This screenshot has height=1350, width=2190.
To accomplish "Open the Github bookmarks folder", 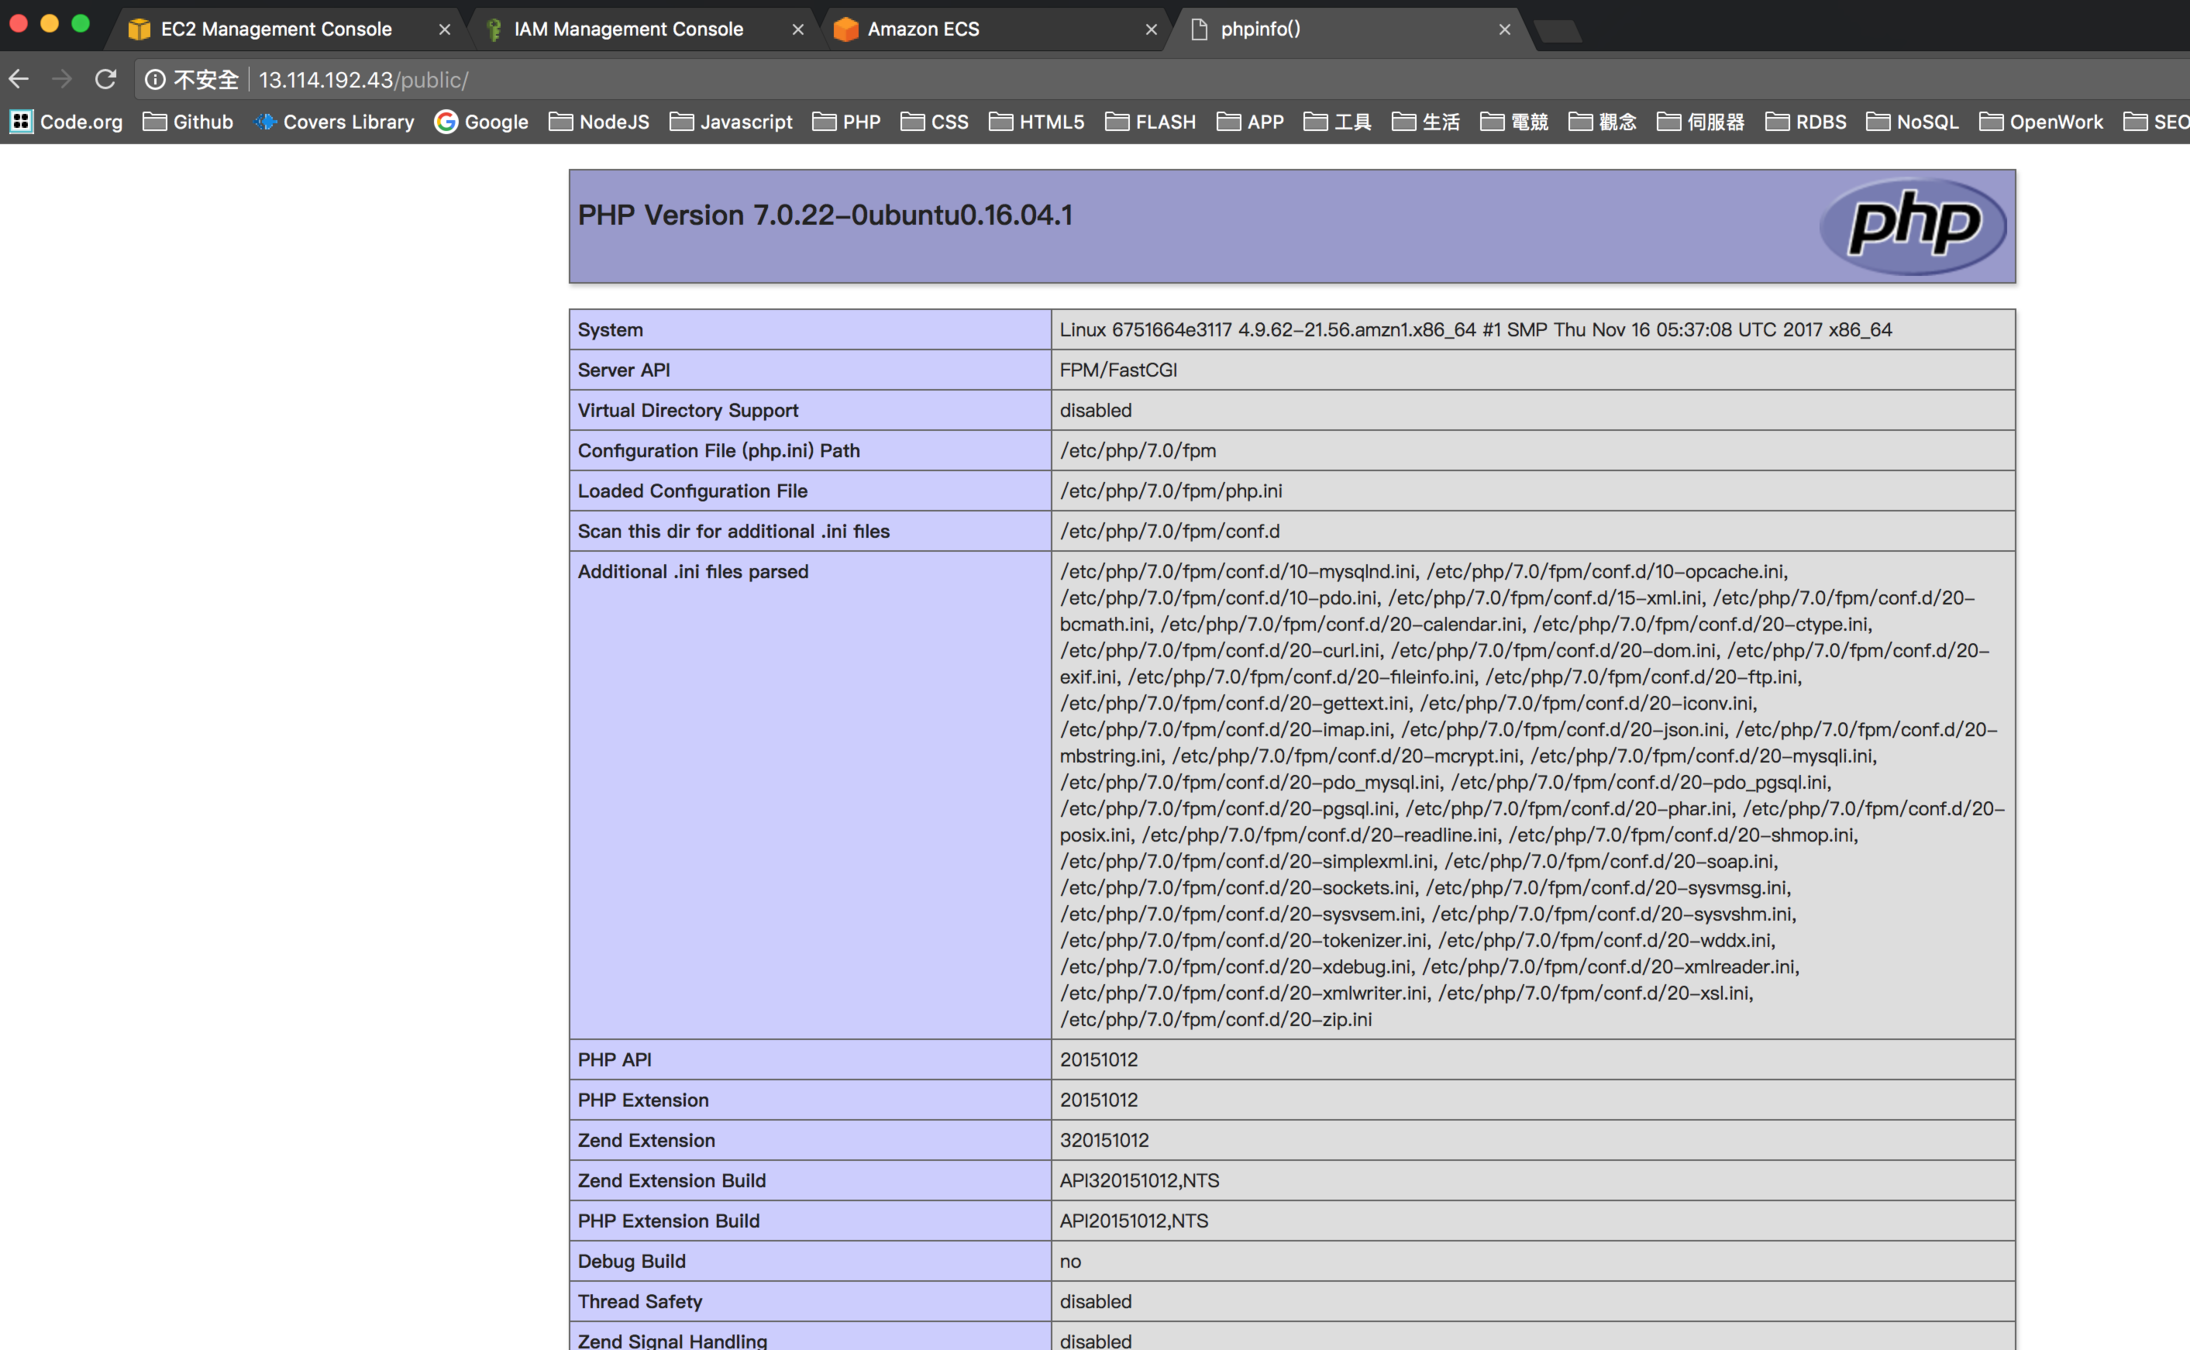I will pos(189,122).
